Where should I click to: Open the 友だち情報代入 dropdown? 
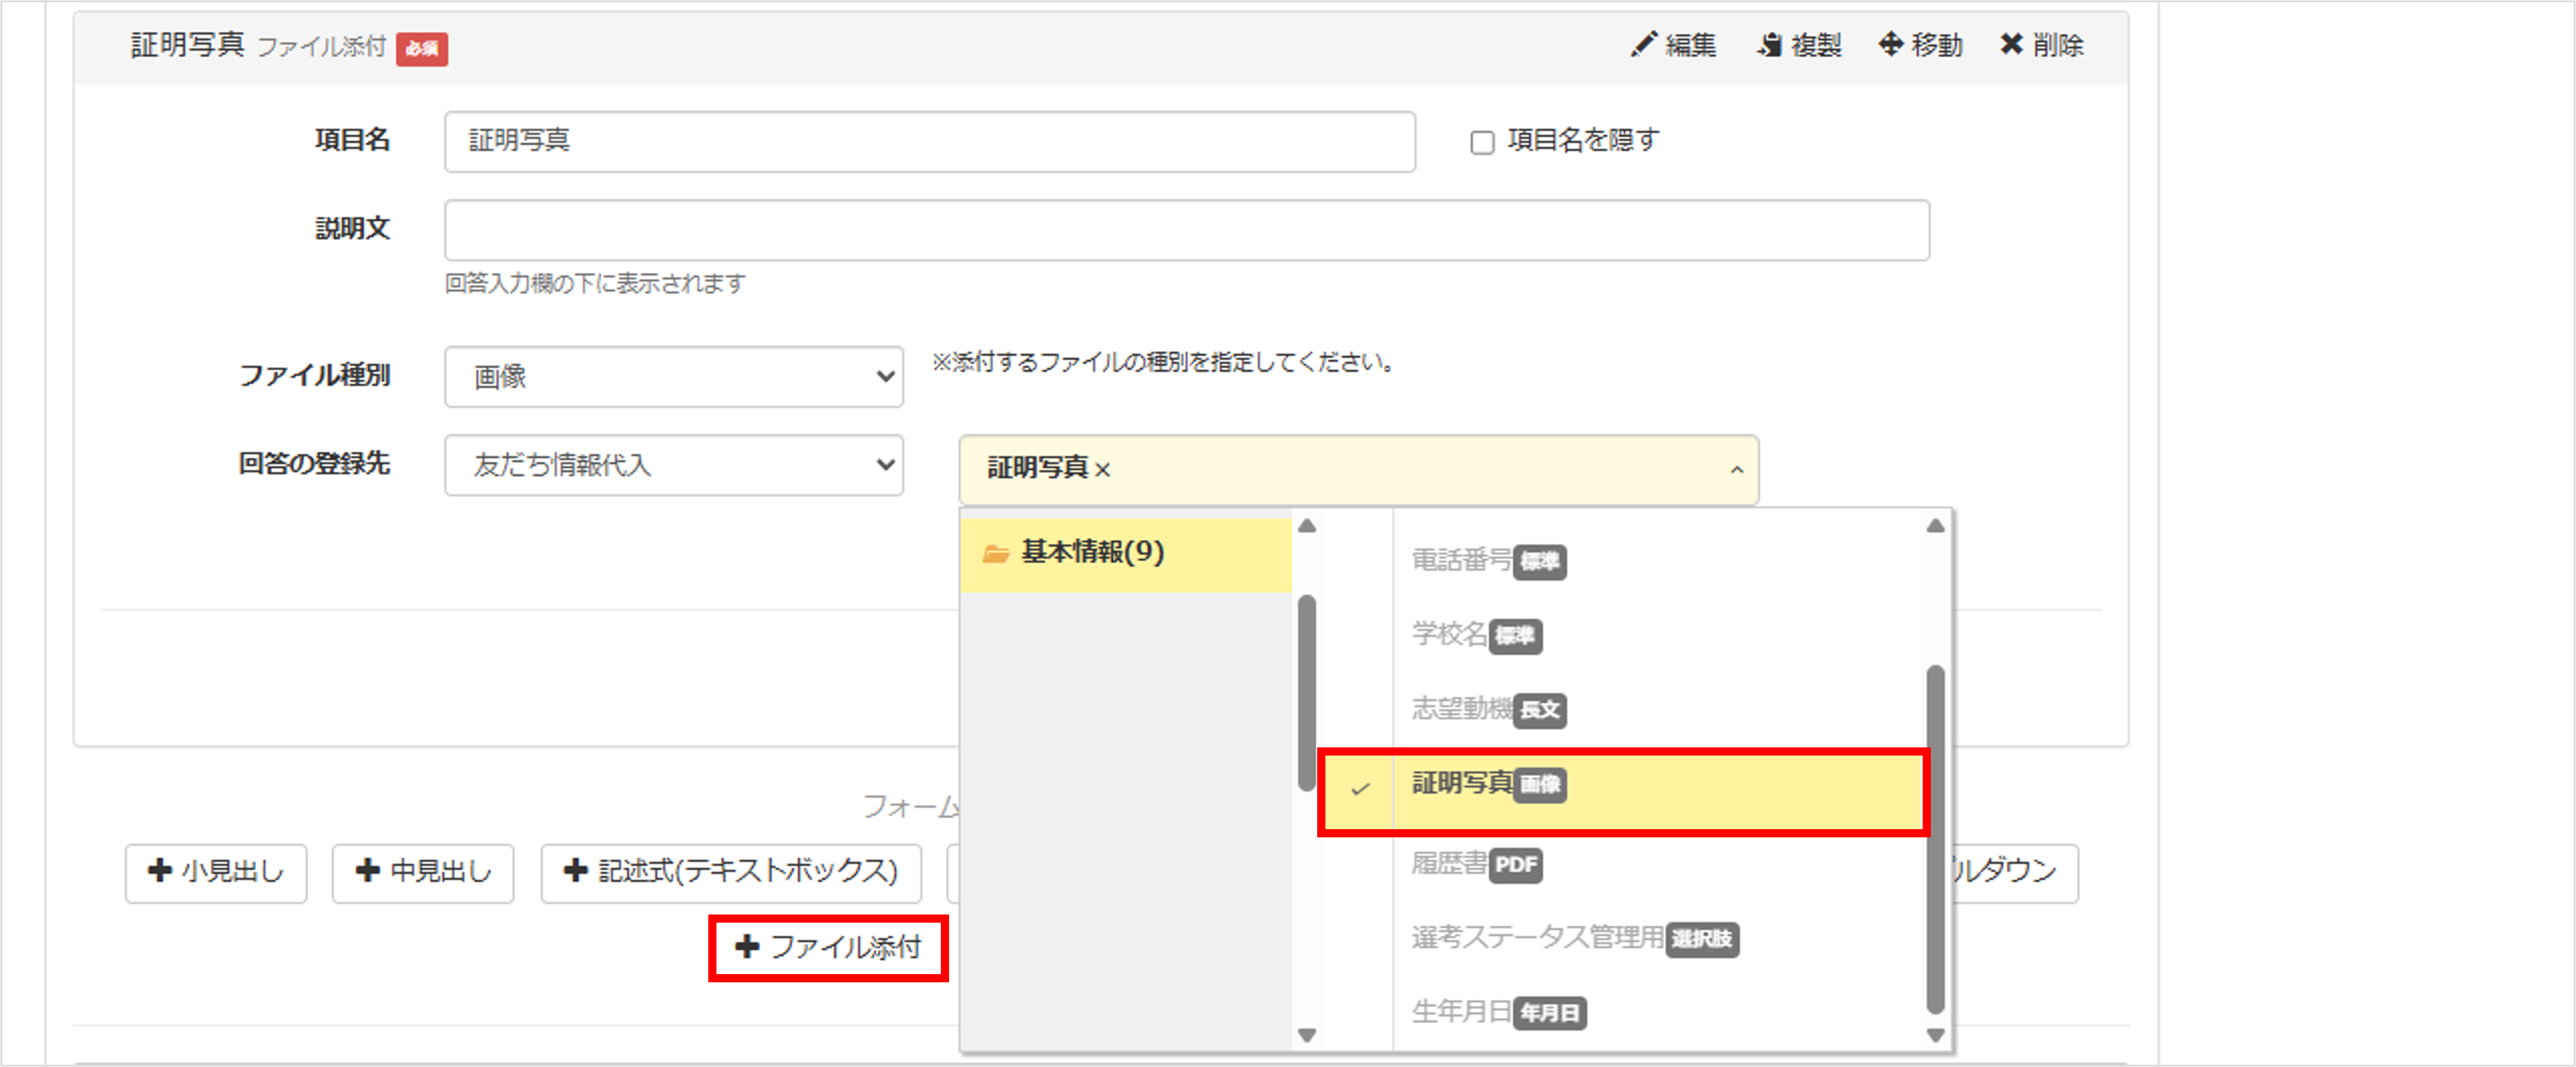(674, 466)
